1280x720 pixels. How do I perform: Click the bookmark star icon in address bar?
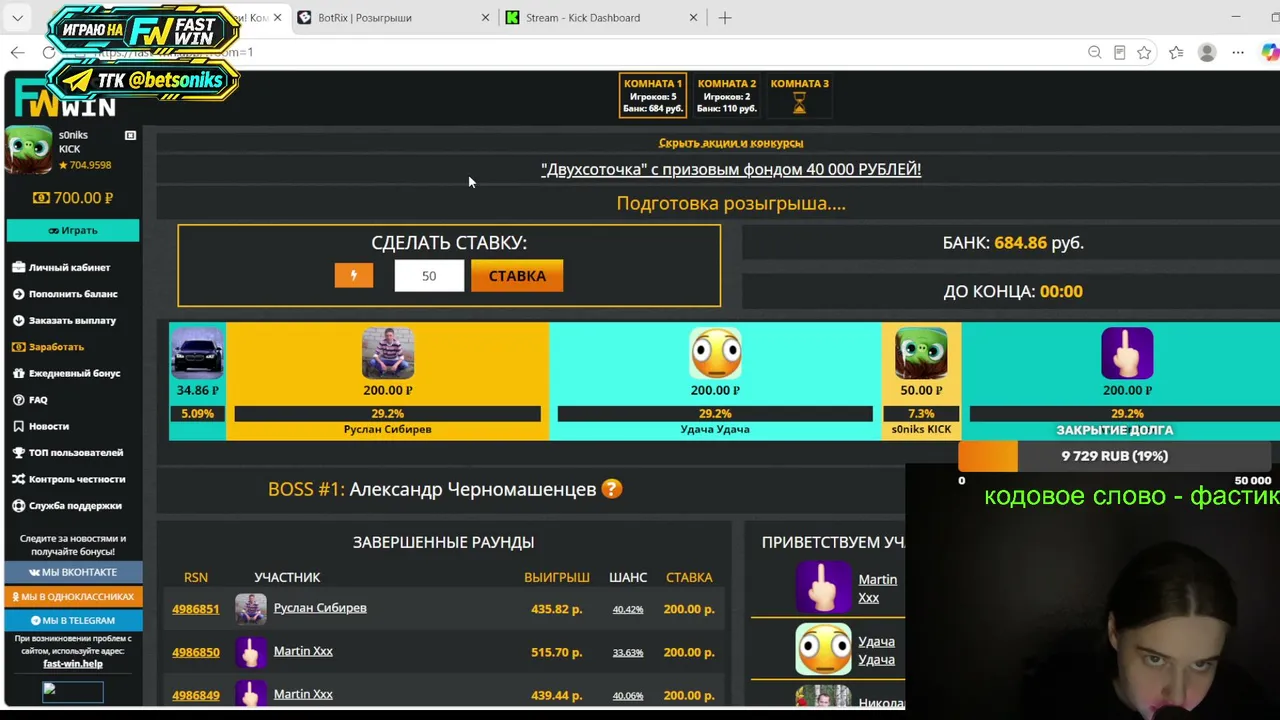1144,52
